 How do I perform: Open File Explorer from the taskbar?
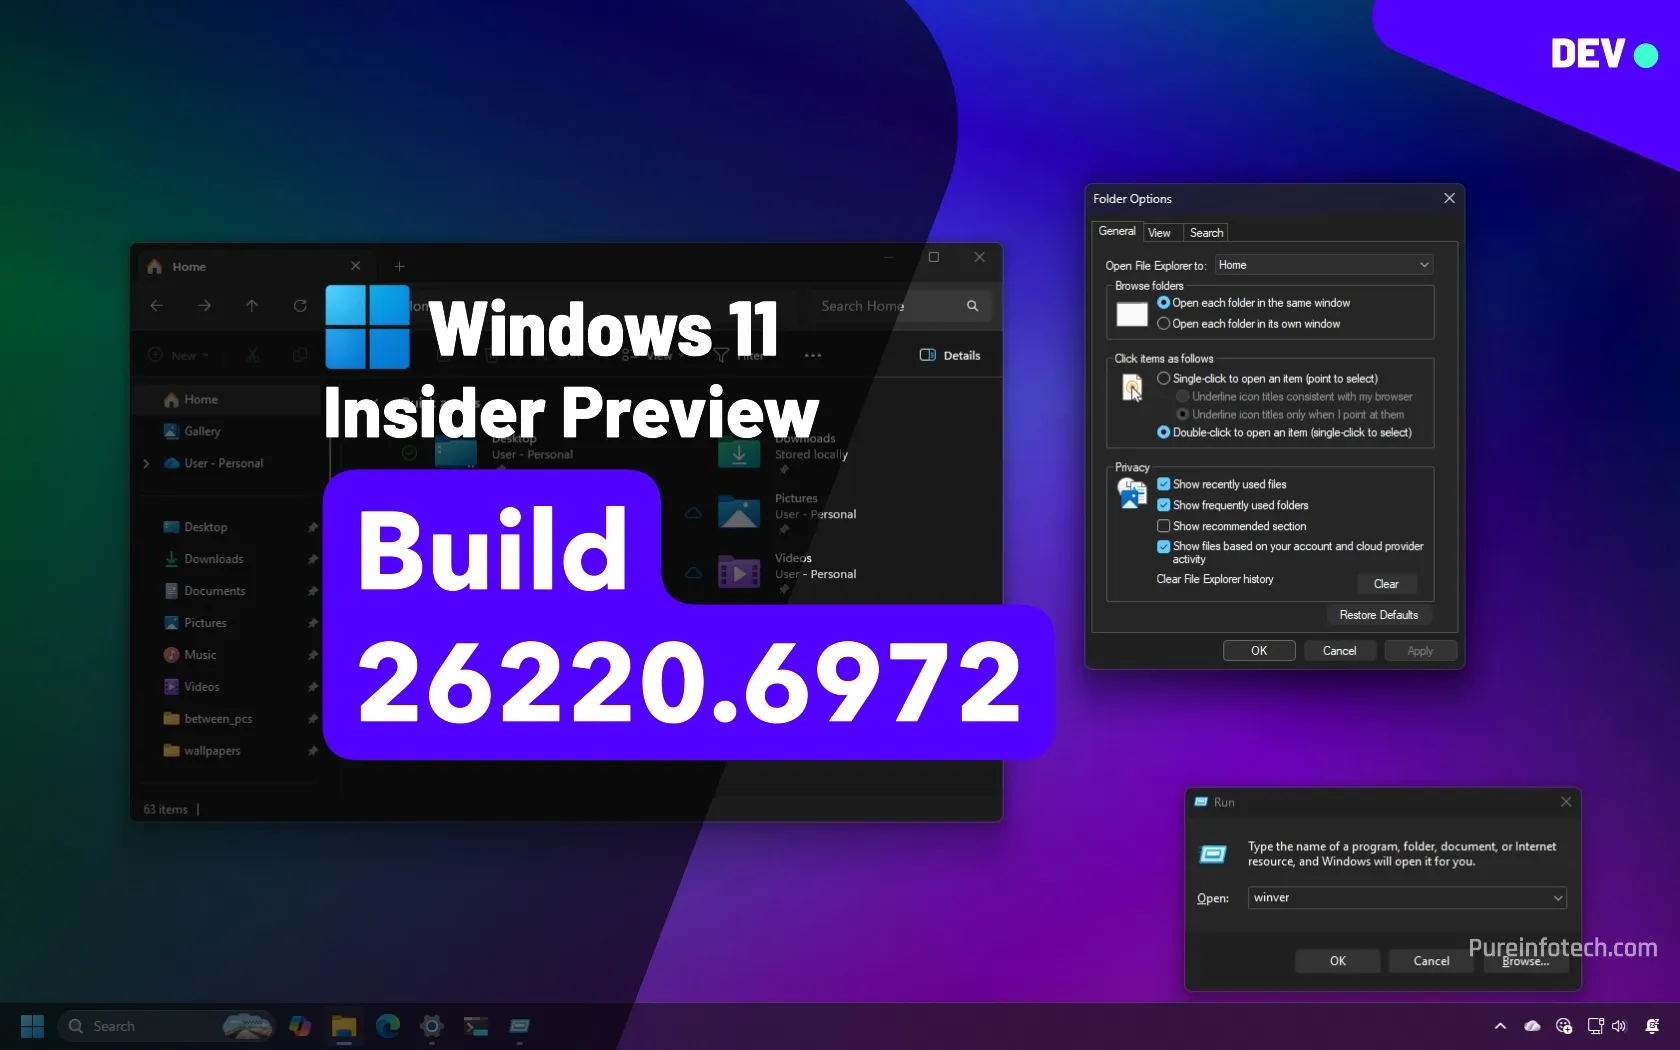[344, 1026]
